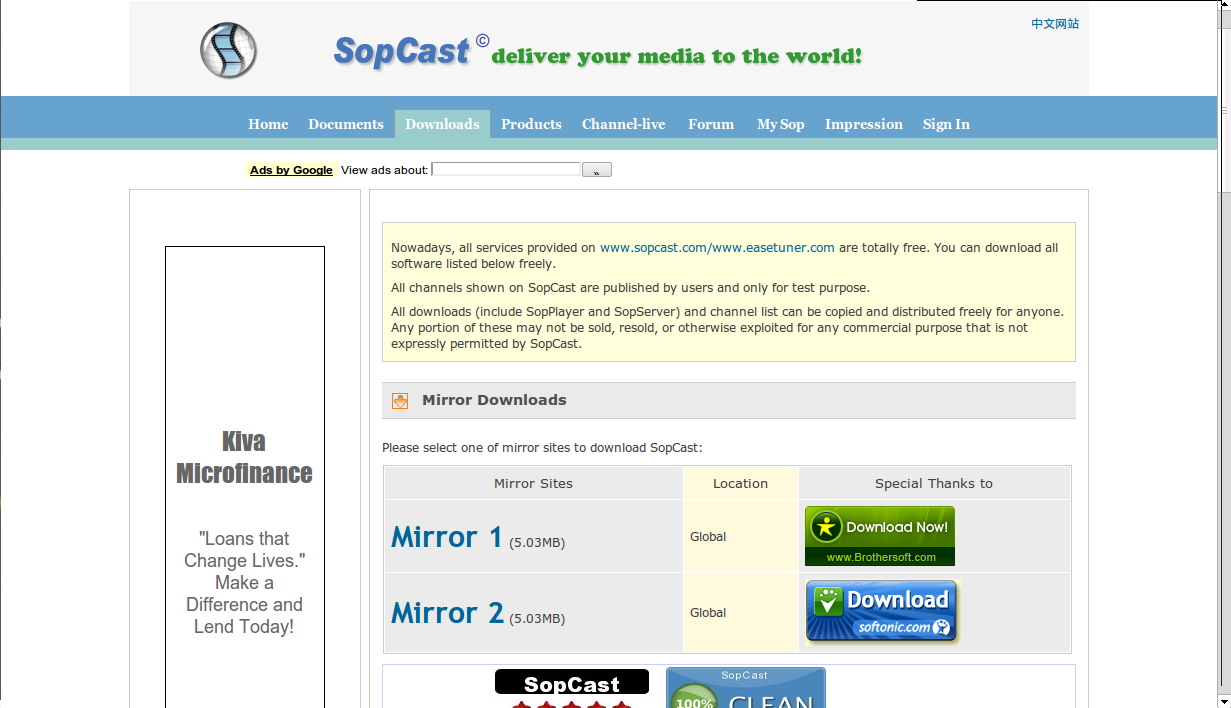Select the Downloads tab

click(442, 124)
